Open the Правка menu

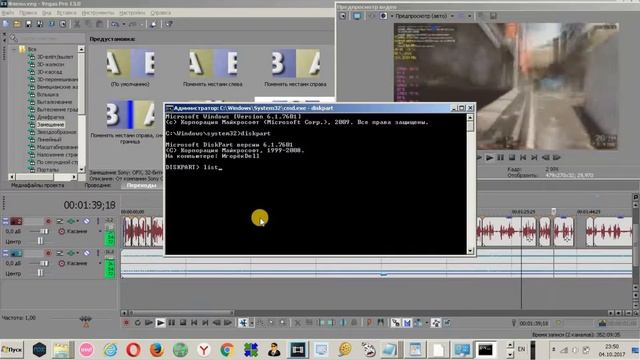28,13
